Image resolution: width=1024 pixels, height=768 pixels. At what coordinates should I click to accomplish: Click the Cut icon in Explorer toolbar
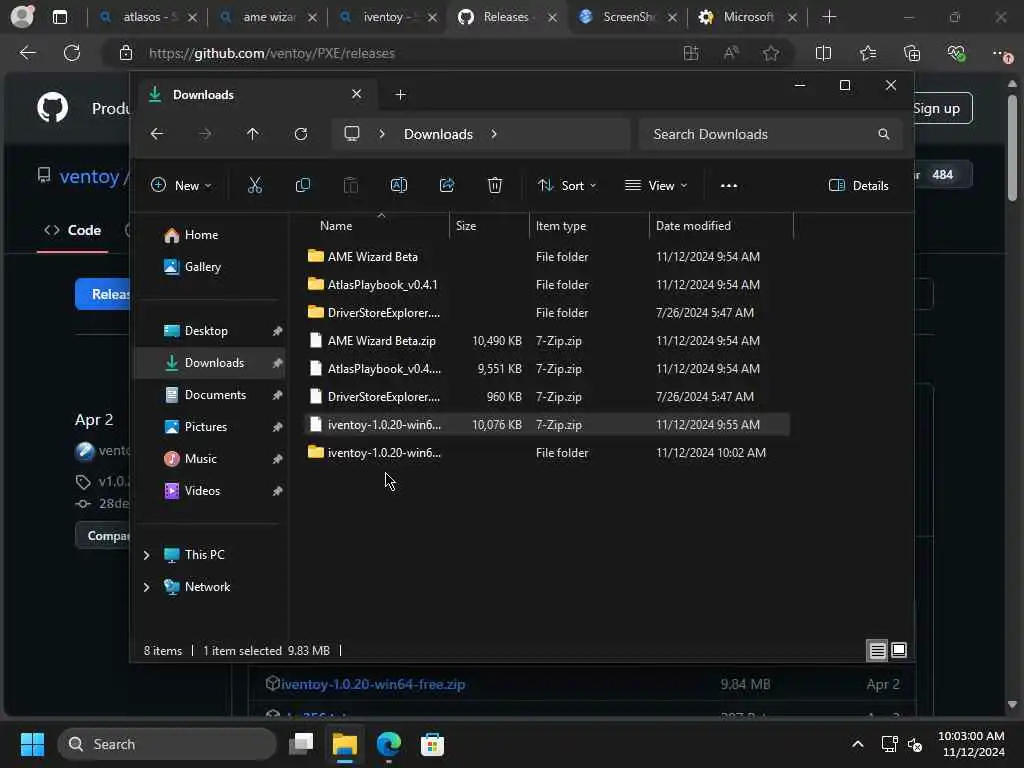(x=255, y=185)
